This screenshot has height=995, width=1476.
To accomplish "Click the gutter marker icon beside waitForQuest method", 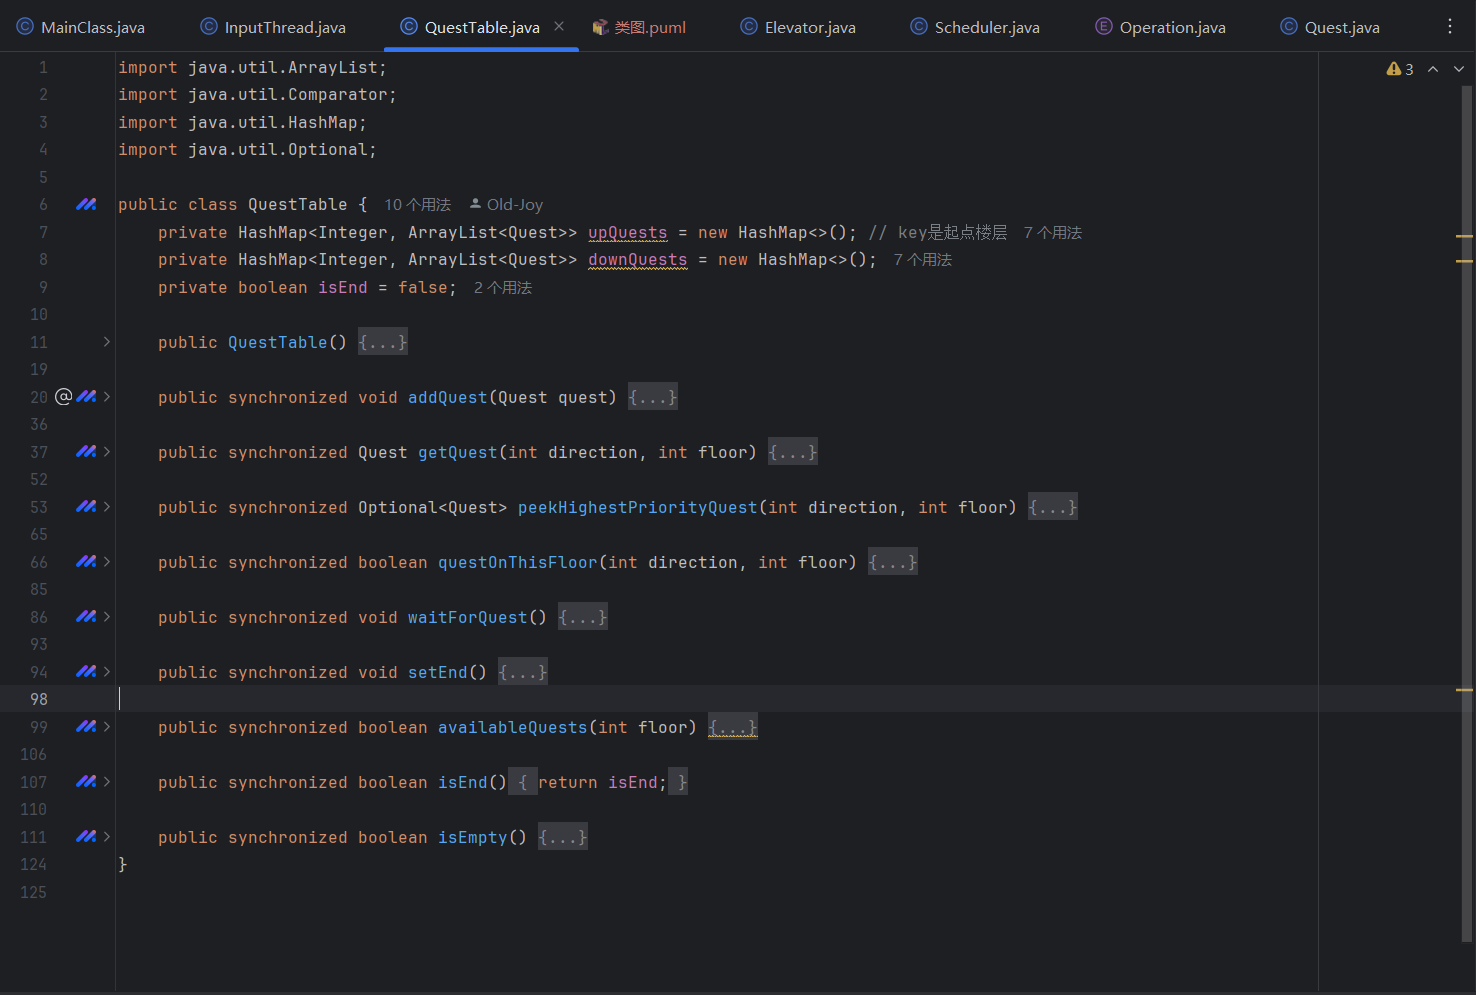I will [x=86, y=617].
